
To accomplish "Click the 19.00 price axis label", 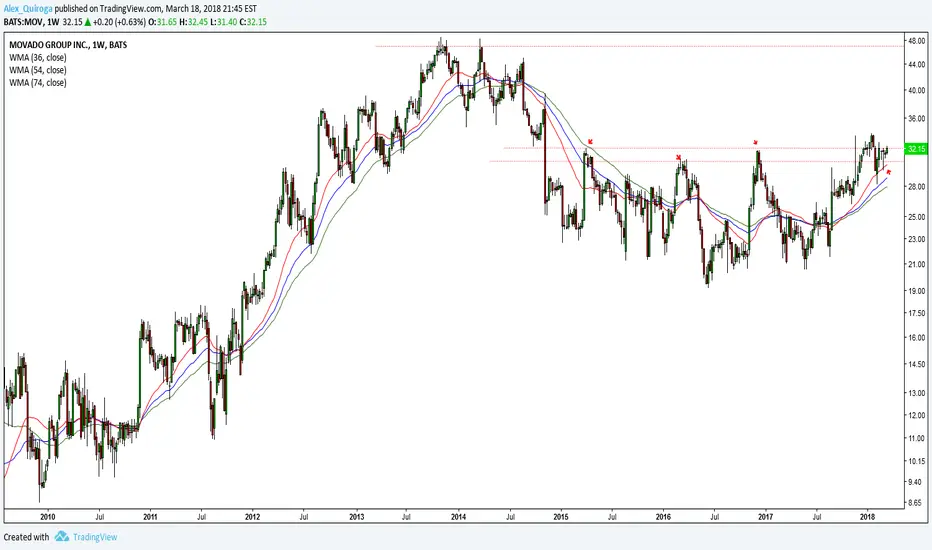I will point(917,291).
